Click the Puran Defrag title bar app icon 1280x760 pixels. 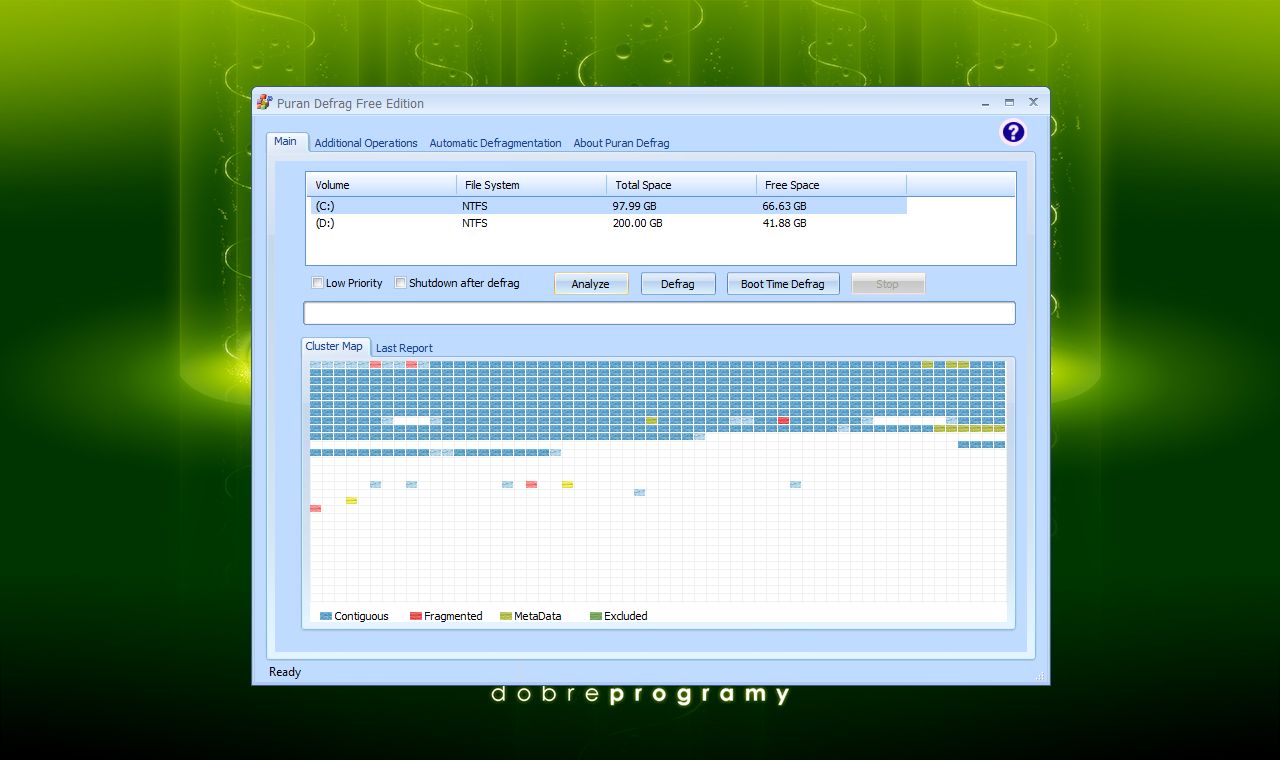(x=264, y=102)
